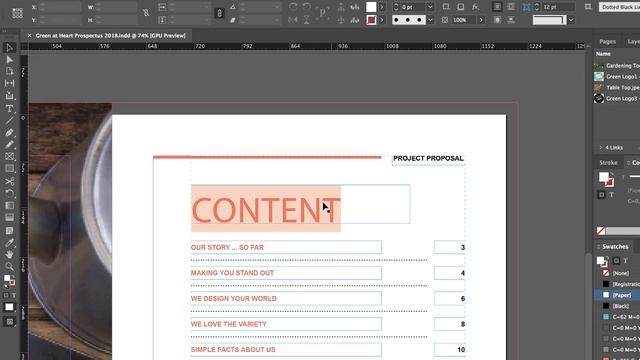Screen dimensions: 640x360
Task: Select the Page tool
Action: click(x=9, y=71)
